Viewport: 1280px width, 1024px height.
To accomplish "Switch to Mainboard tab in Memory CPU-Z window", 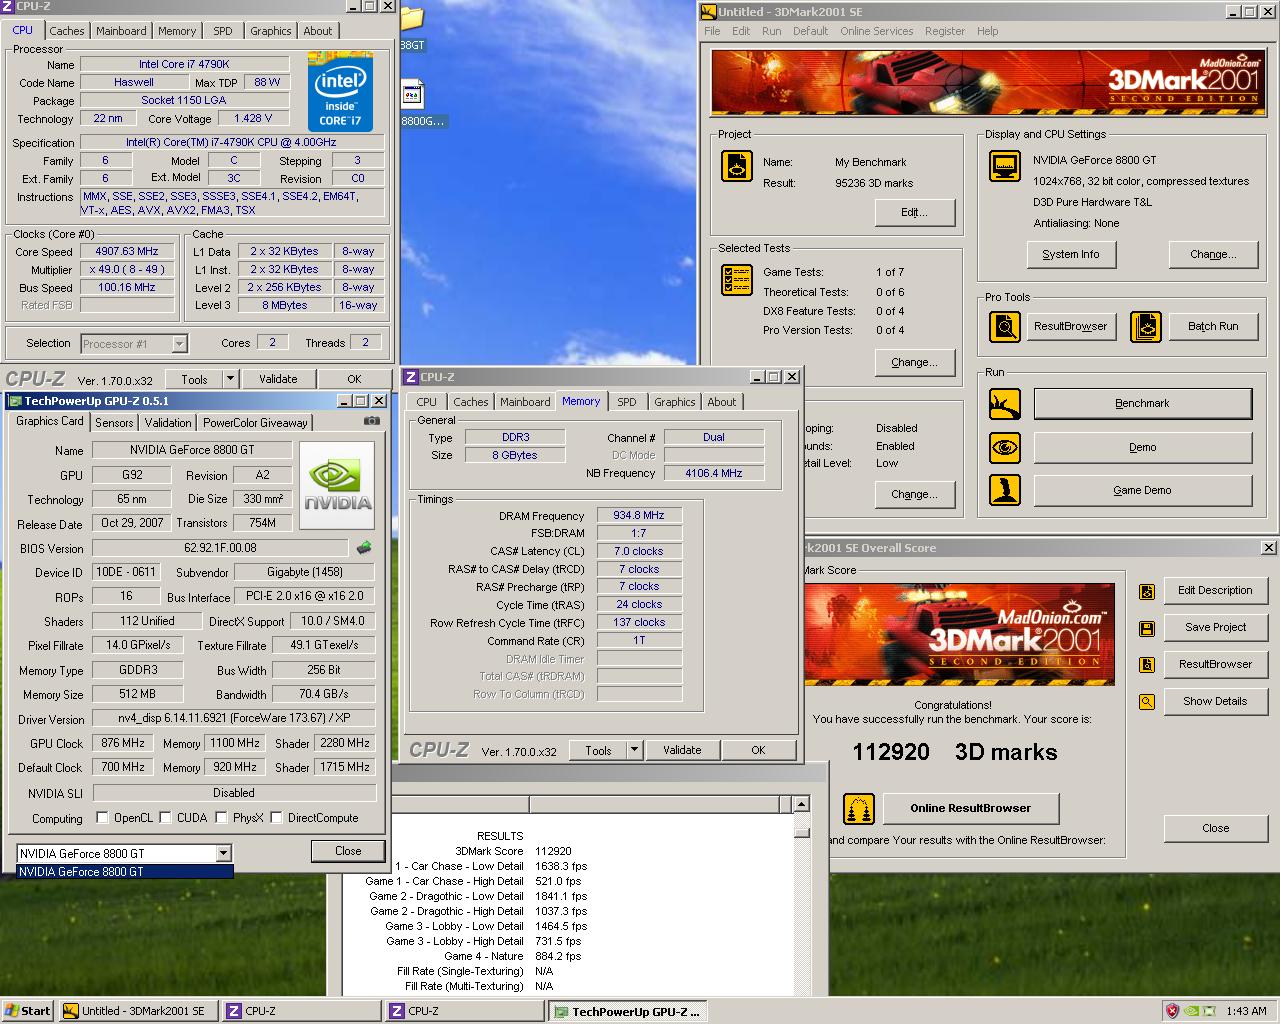I will point(525,402).
